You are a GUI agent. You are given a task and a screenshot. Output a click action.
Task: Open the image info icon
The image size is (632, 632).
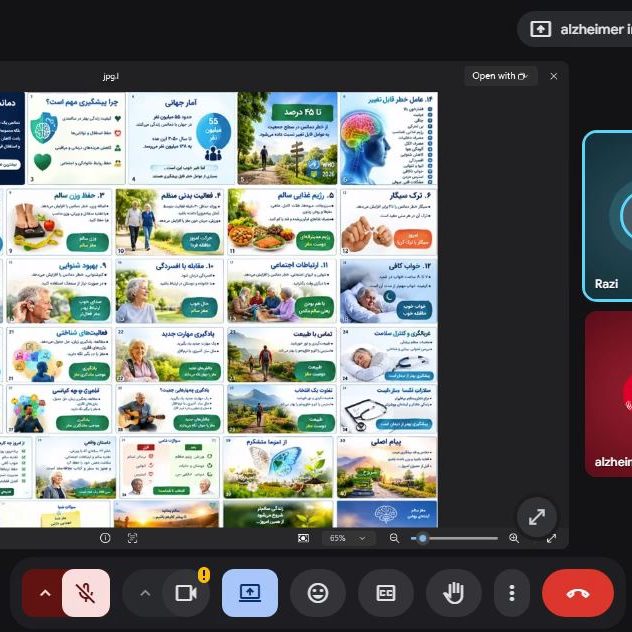tap(105, 538)
